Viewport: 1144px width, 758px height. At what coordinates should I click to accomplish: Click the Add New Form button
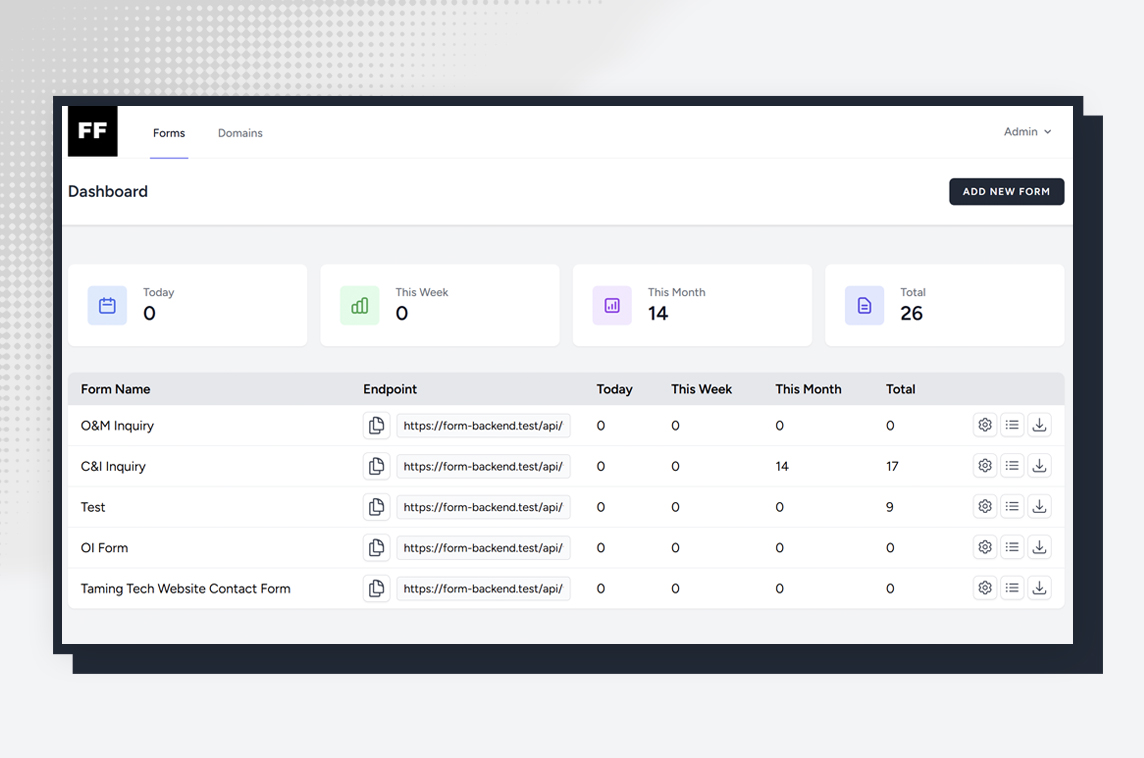(x=1006, y=192)
